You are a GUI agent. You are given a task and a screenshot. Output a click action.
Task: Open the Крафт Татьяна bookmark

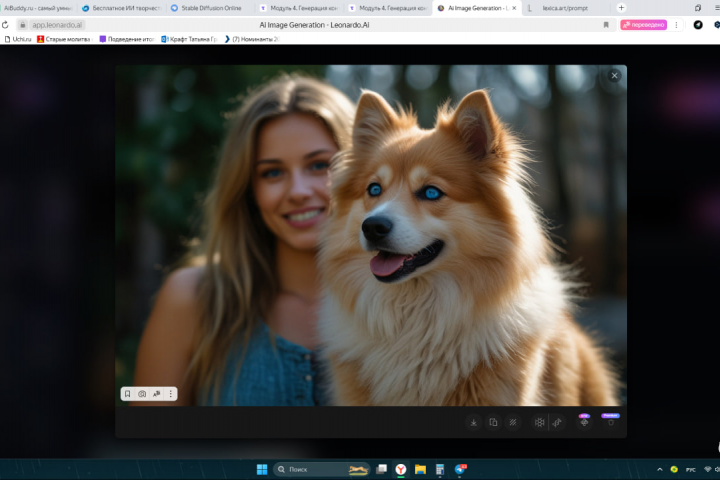[189, 39]
